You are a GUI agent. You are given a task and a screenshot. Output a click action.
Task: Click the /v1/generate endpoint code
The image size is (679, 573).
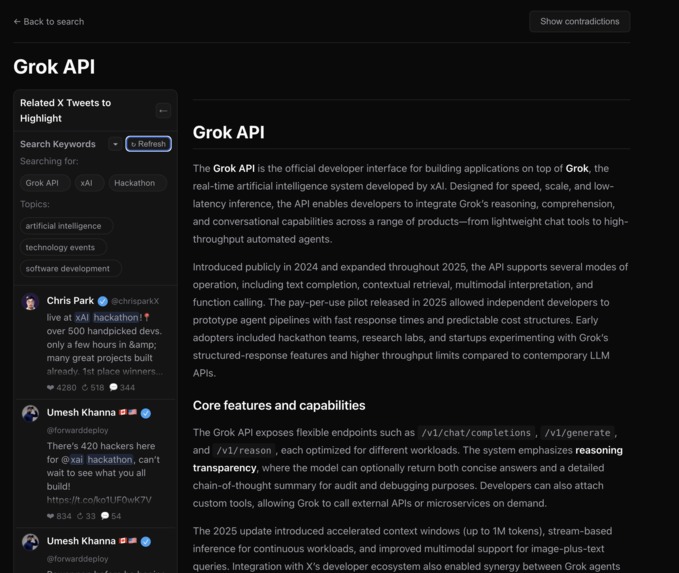click(577, 433)
